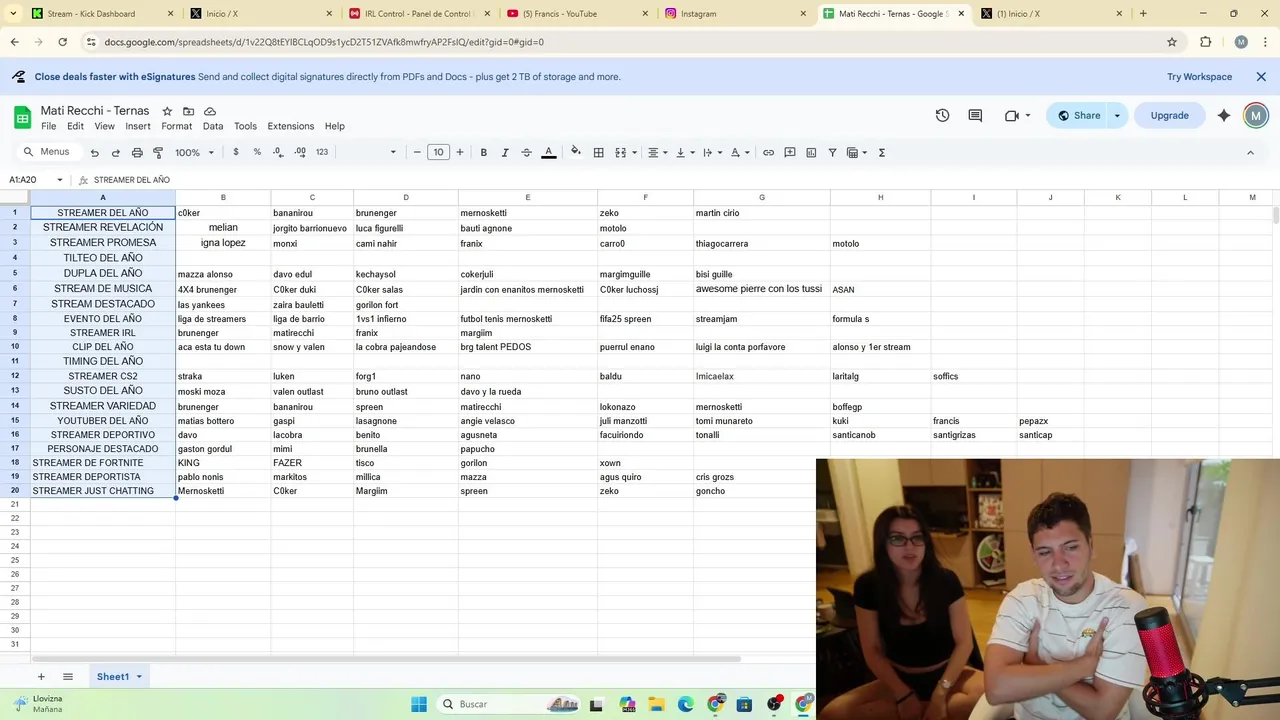This screenshot has width=1280, height=720.
Task: Click the browser address bar
Action: 620,42
